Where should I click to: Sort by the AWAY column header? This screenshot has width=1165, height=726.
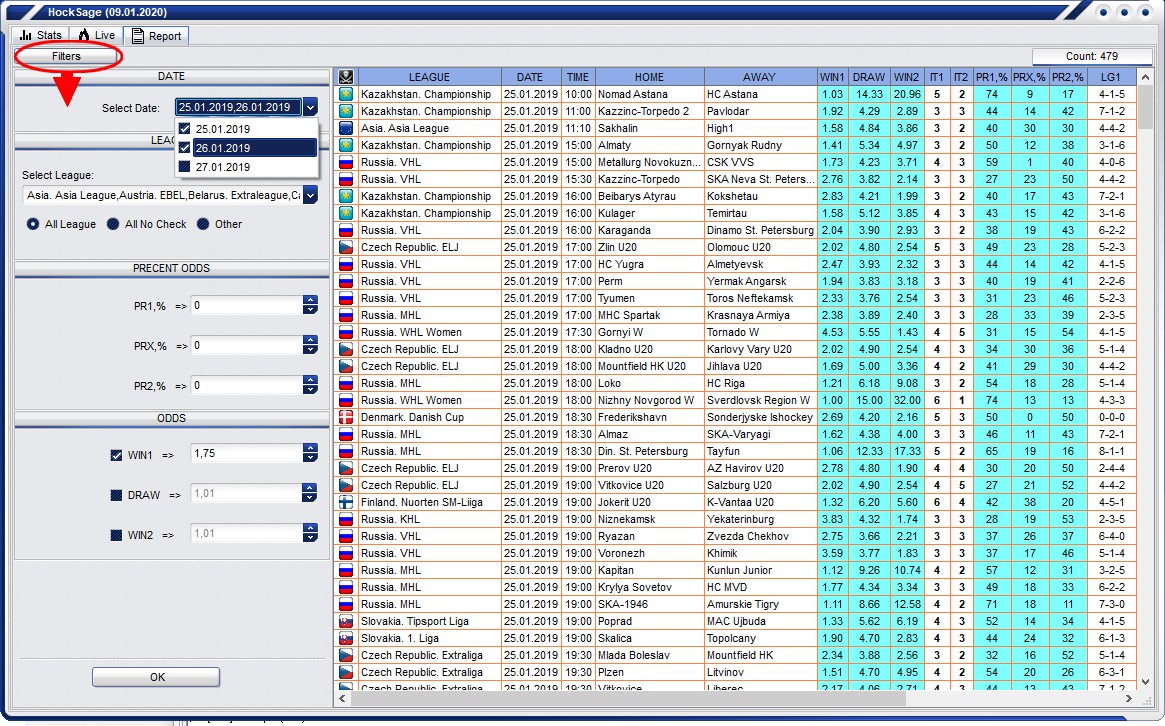click(x=759, y=77)
